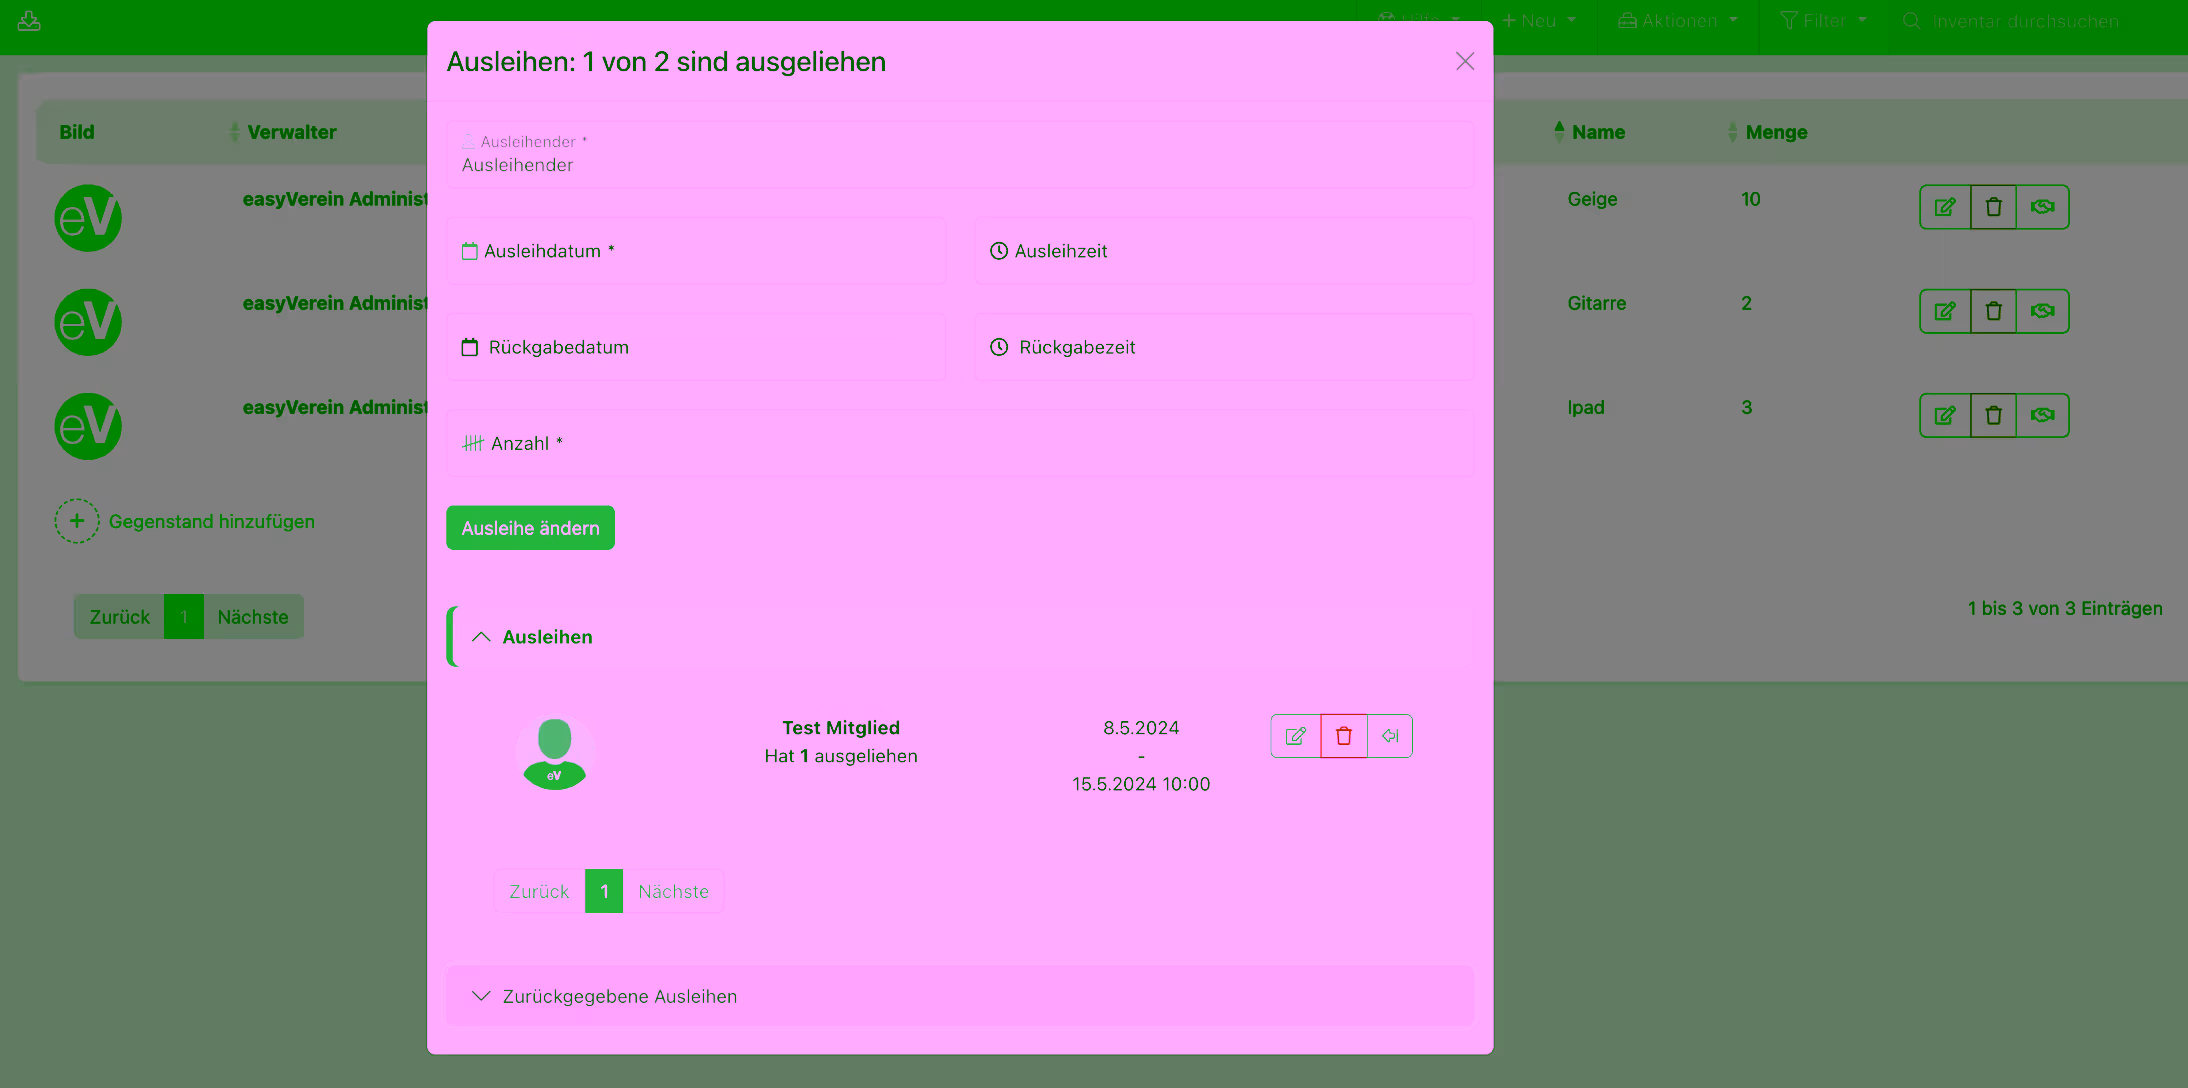
Task: Edit the Ipad inventory item
Action: (1945, 415)
